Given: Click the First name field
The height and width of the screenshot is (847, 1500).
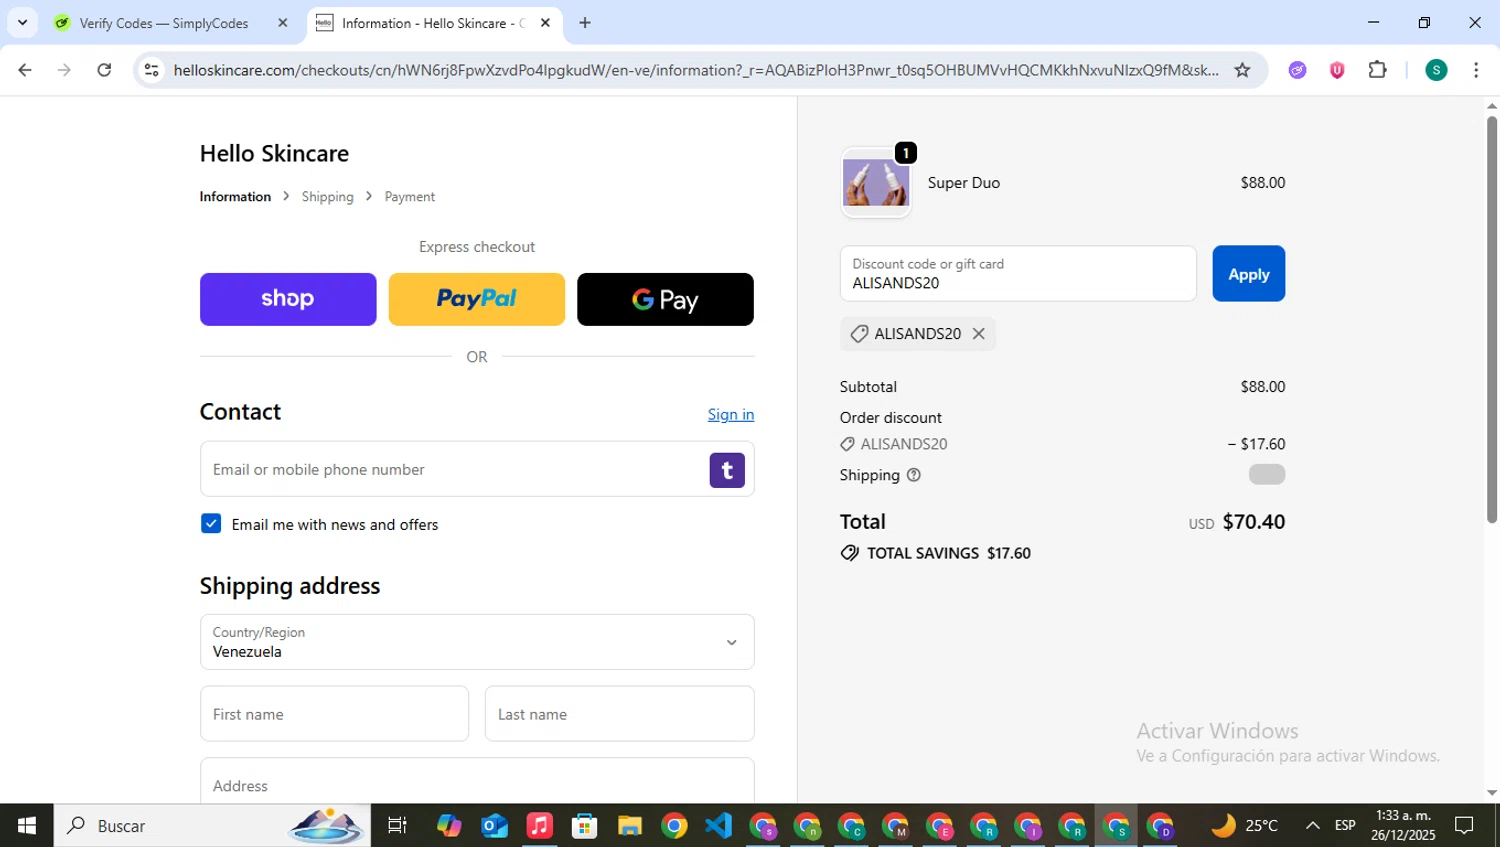Looking at the screenshot, I should (x=334, y=714).
